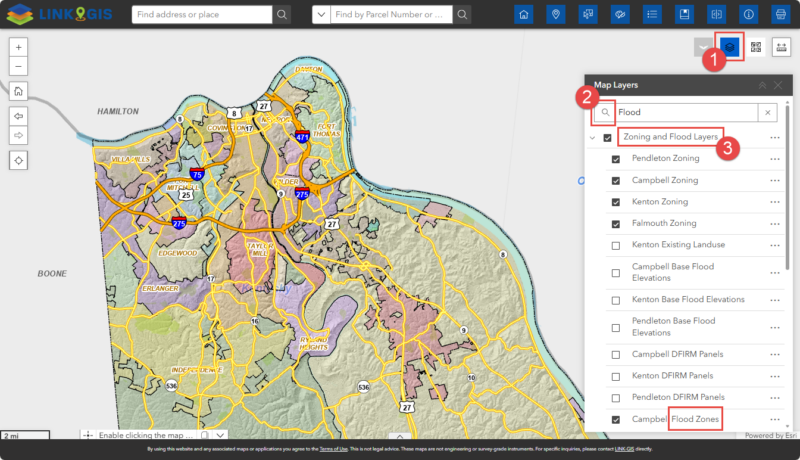Open the basemap gallery grid button
Screen dimensions: 800x460
756,47
